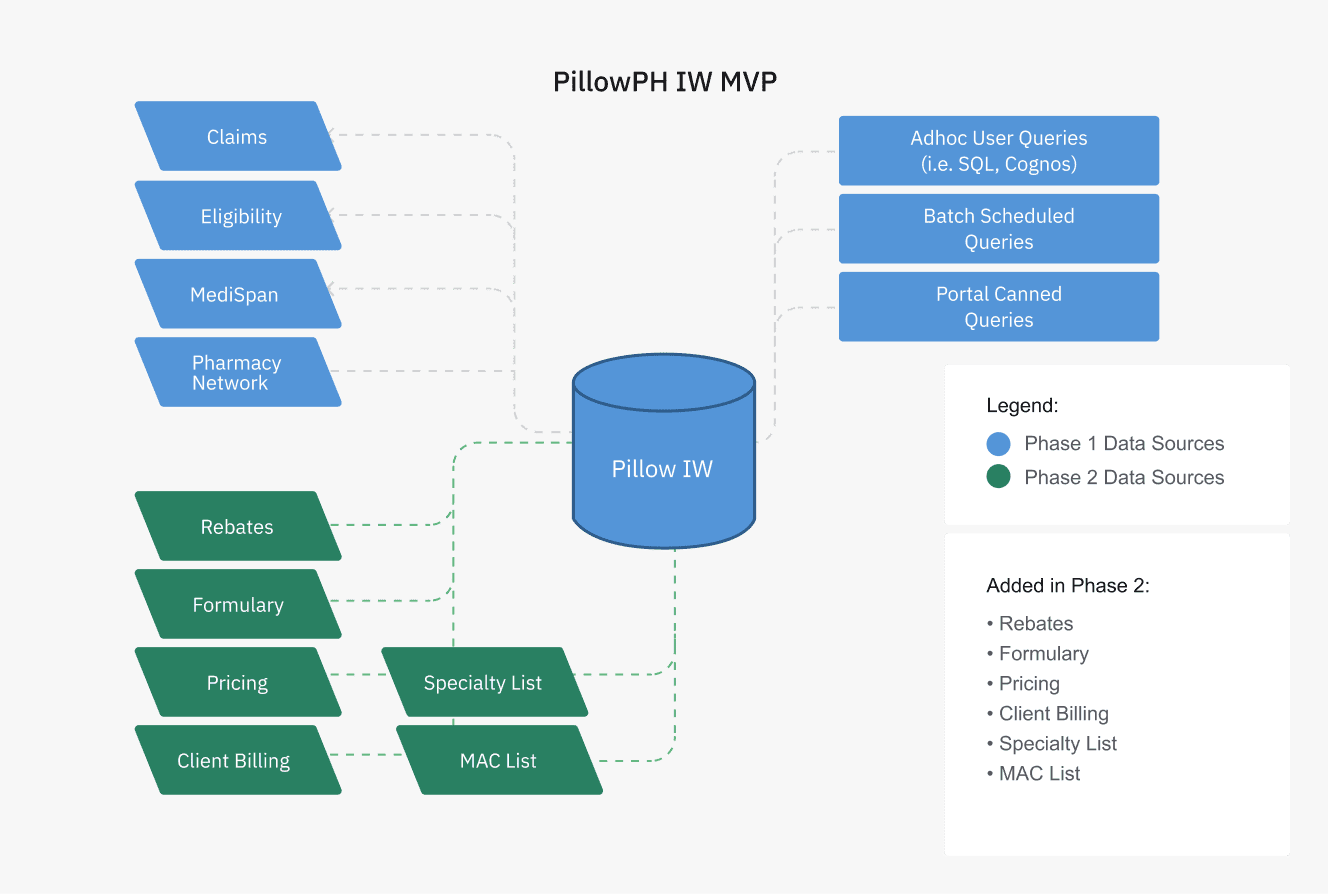Click the Rebates bullet list entry
This screenshot has width=1328, height=894.
(1030, 624)
